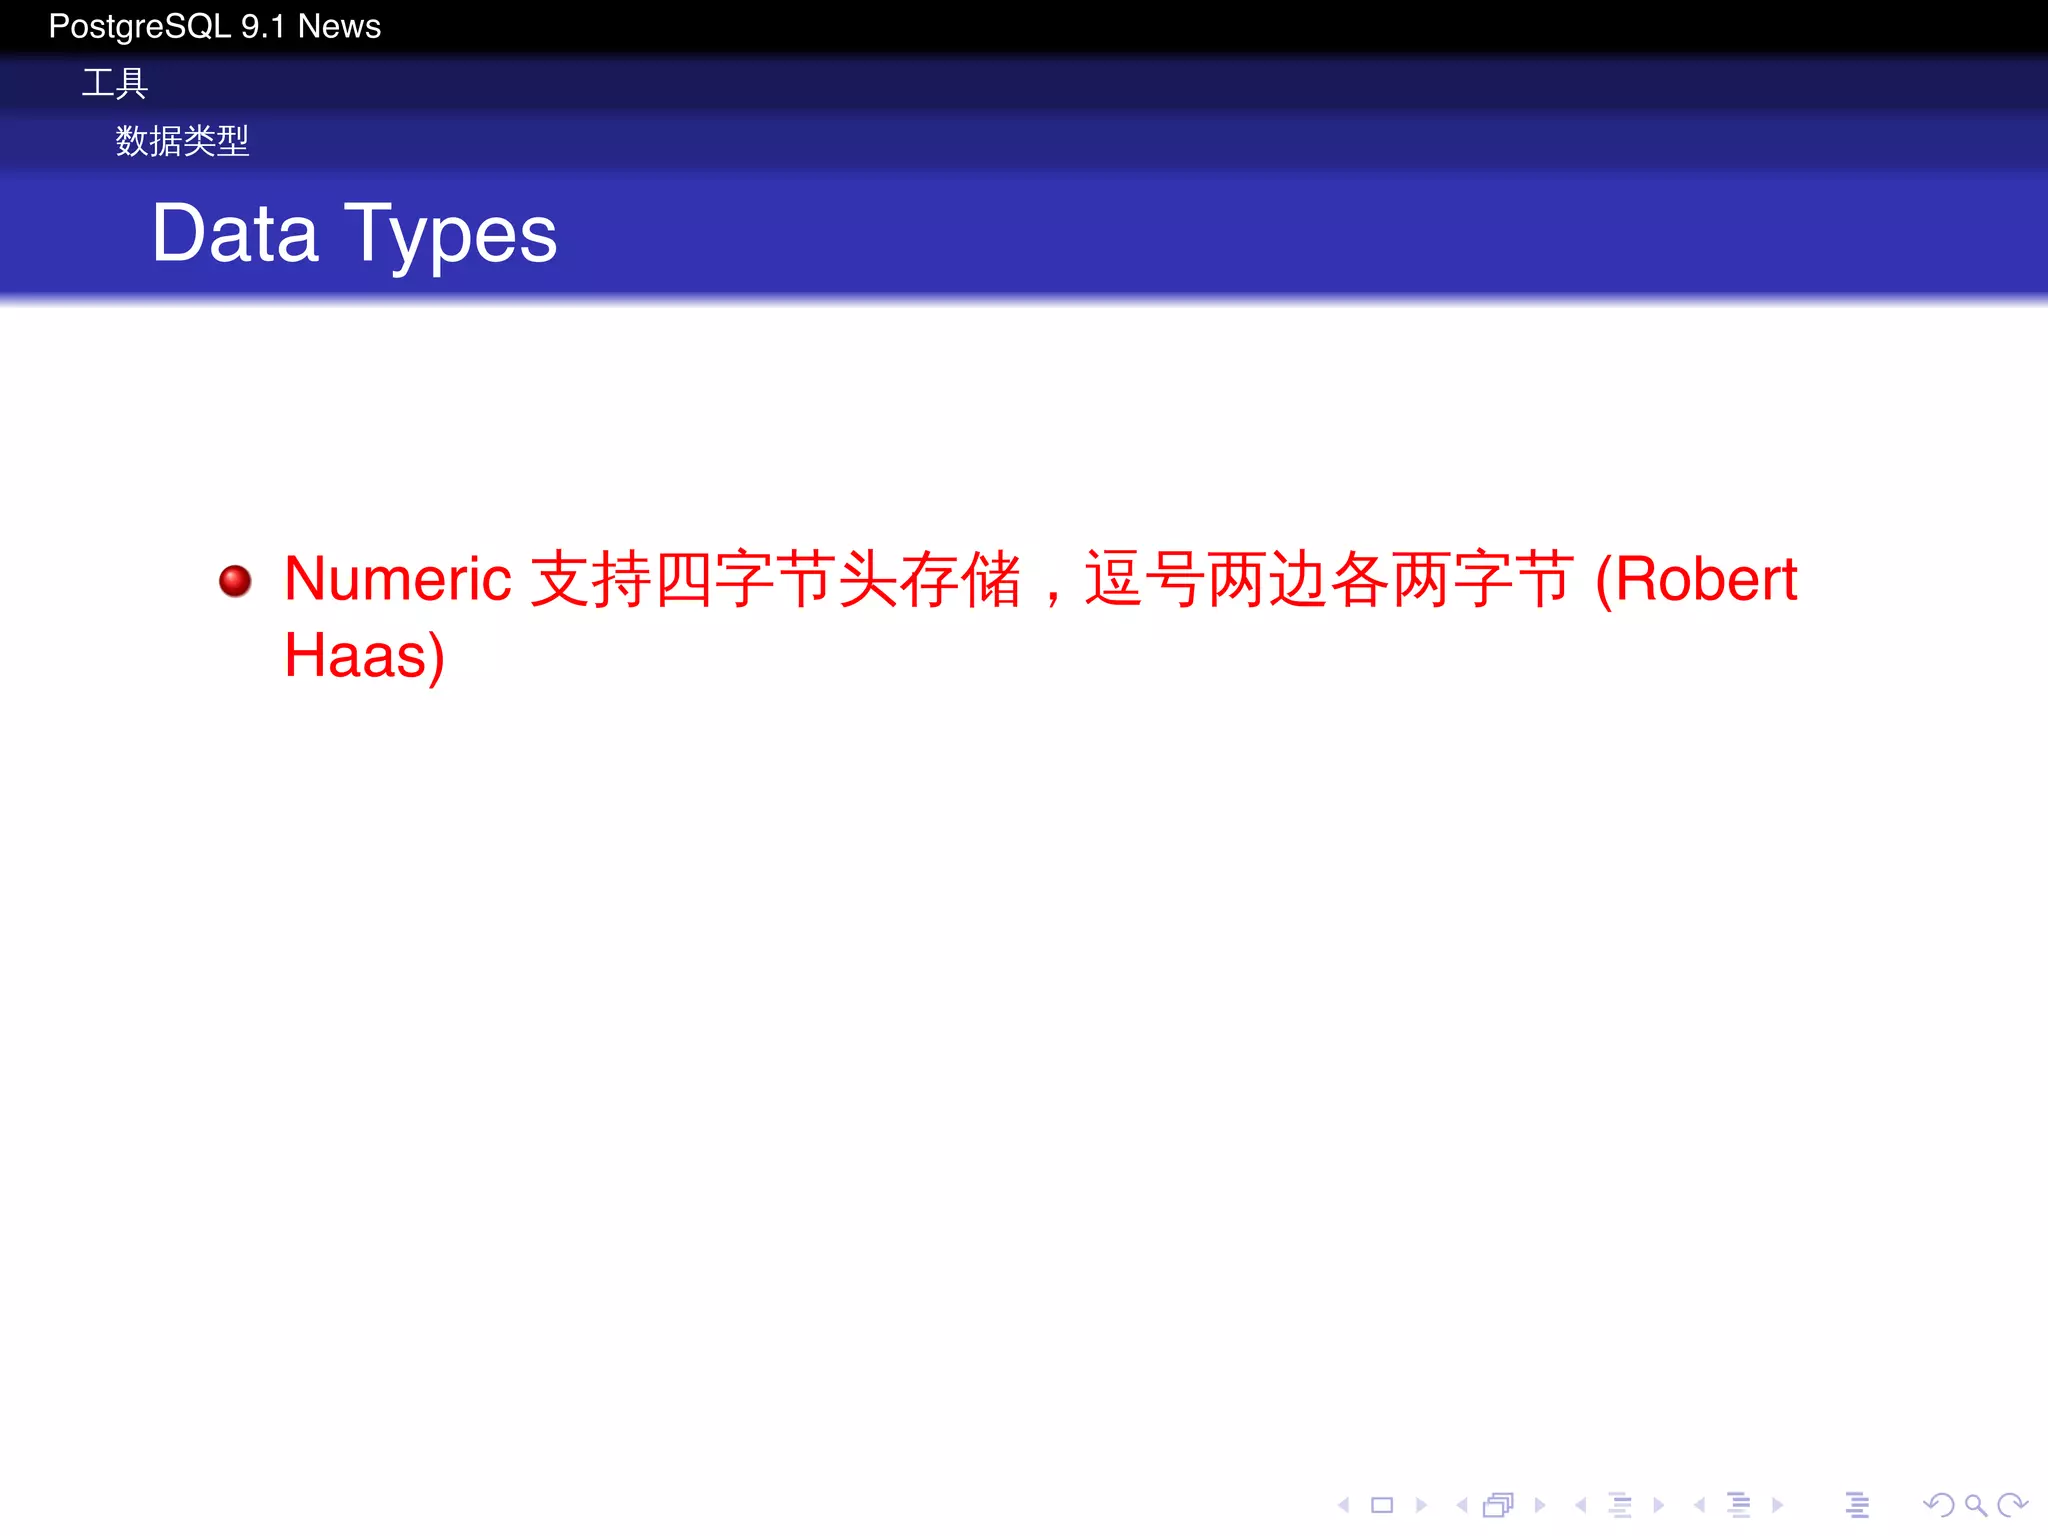Viewport: 2048px width, 1536px height.
Task: Go to previous slide arrow
Action: click(x=1344, y=1505)
